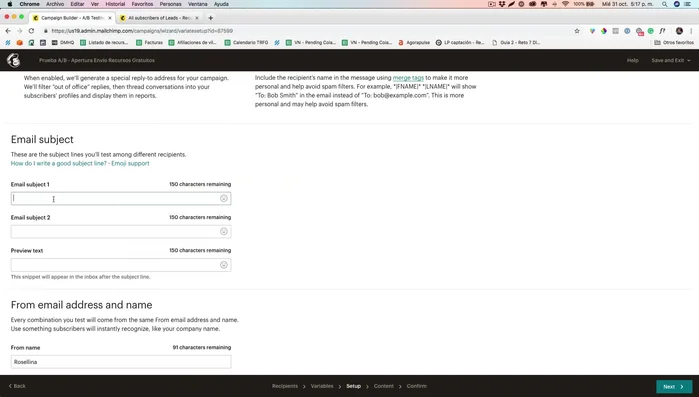
Task: Go to Confirm wizard step
Action: [417, 386]
